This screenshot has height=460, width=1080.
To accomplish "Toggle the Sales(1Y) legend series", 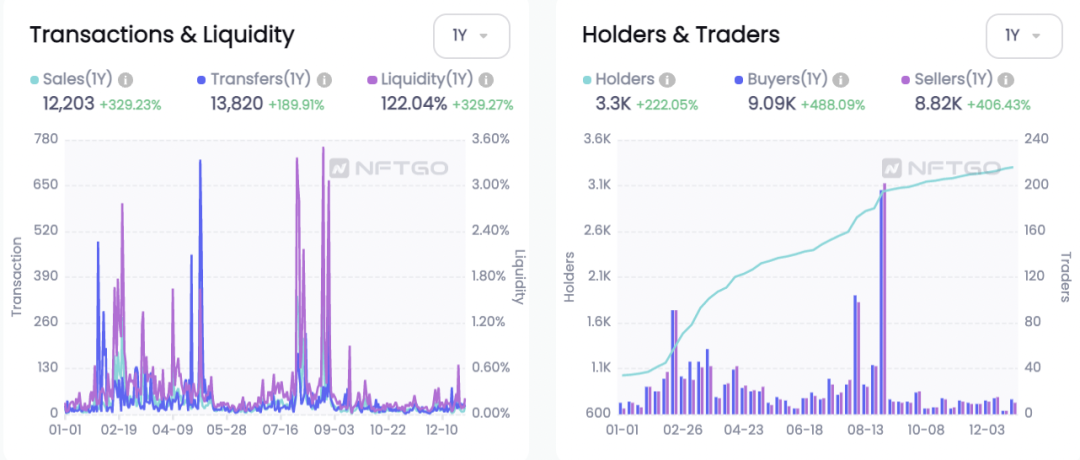I will point(72,80).
